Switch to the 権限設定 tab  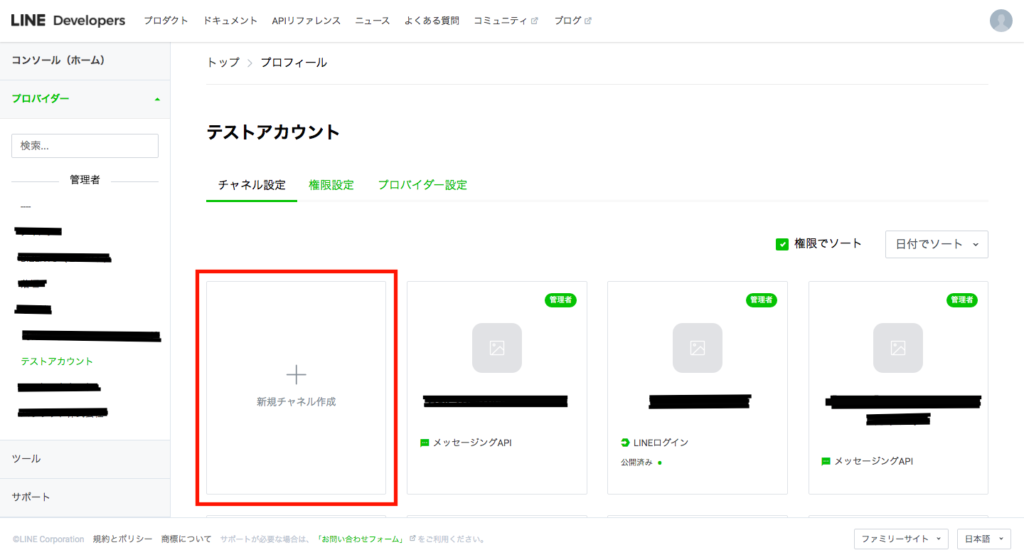[x=331, y=185]
